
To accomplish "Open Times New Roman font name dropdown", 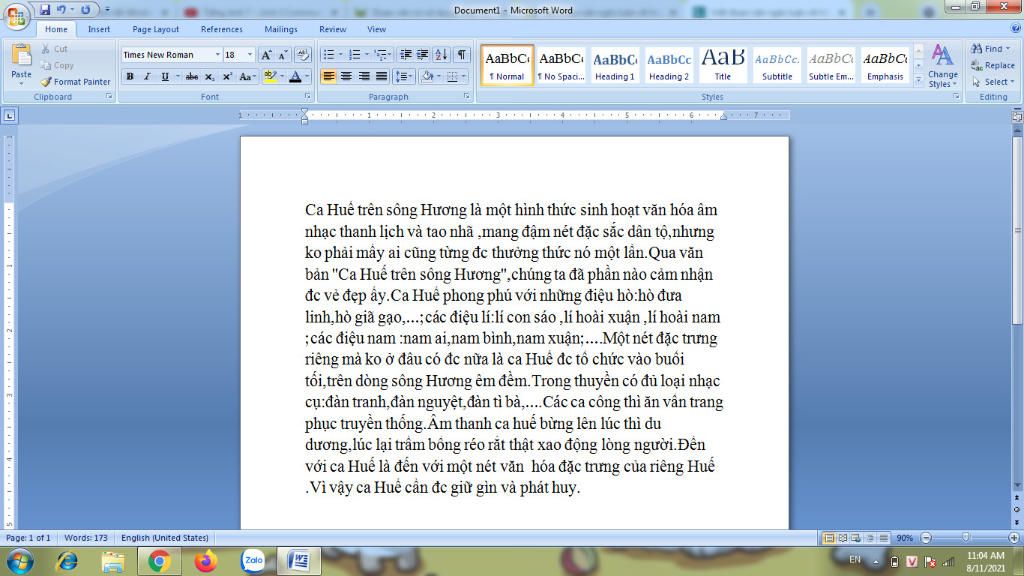I will [217, 55].
